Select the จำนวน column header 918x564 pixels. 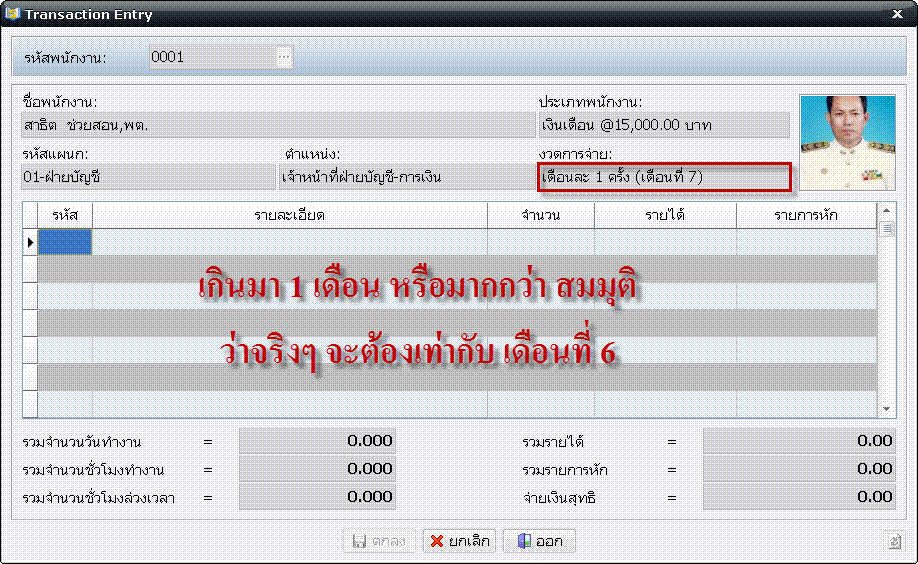point(540,215)
